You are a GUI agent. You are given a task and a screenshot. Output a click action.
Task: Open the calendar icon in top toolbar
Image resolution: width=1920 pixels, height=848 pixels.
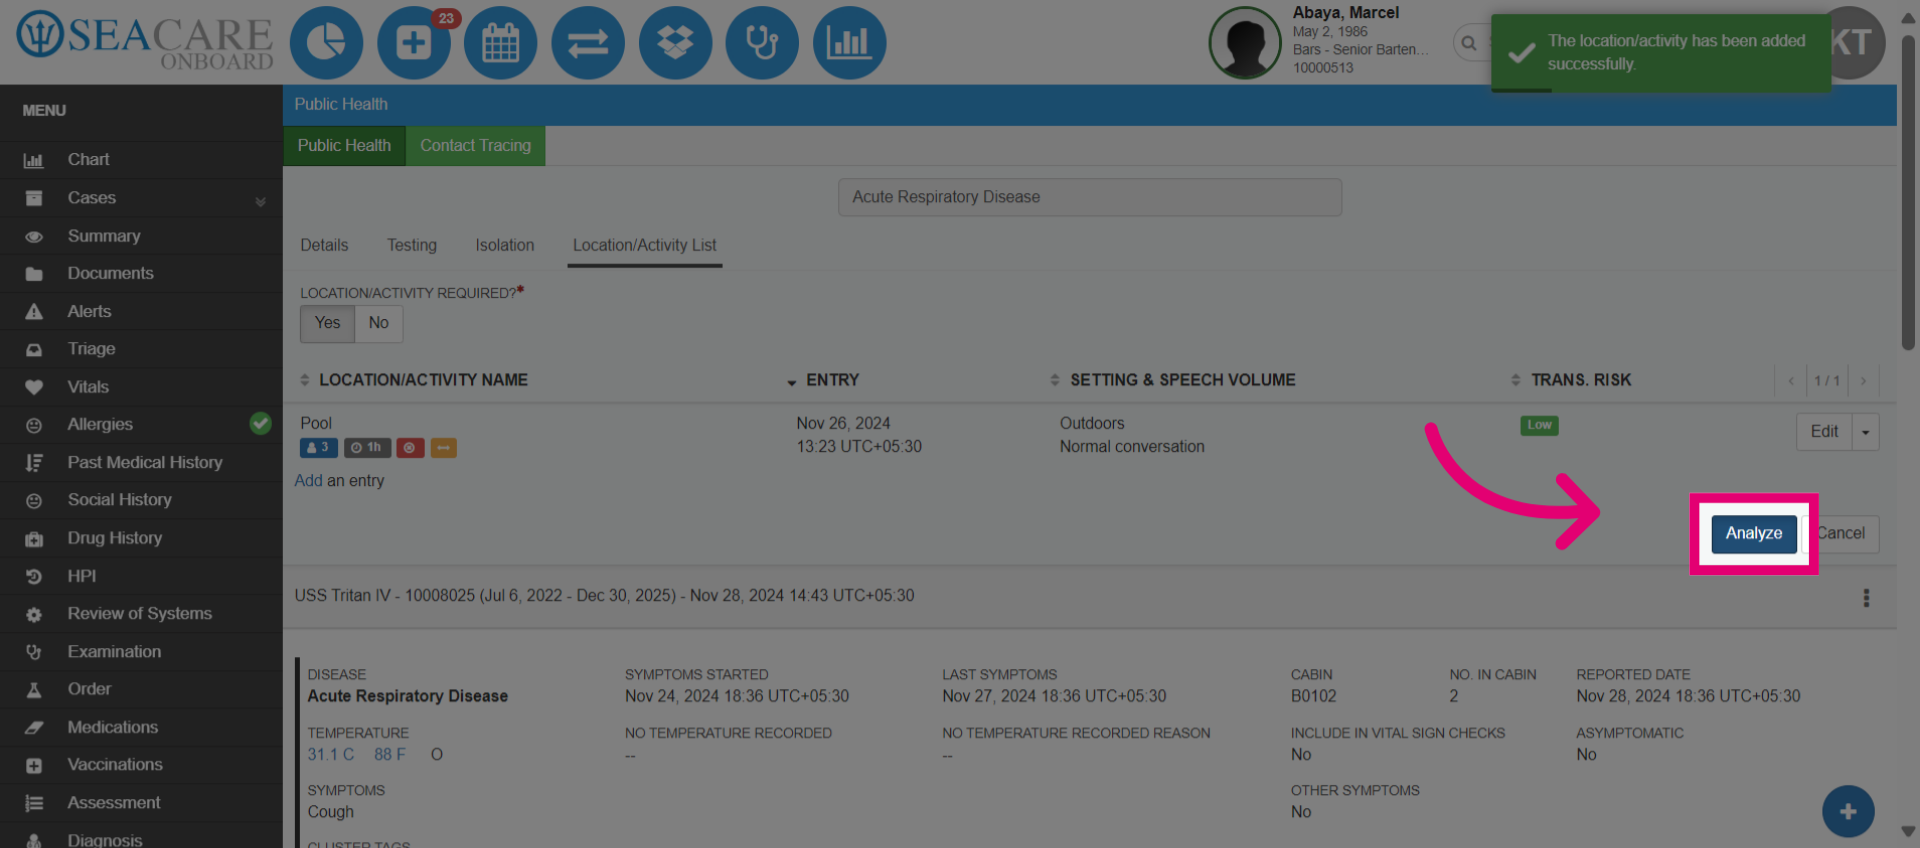(x=501, y=43)
